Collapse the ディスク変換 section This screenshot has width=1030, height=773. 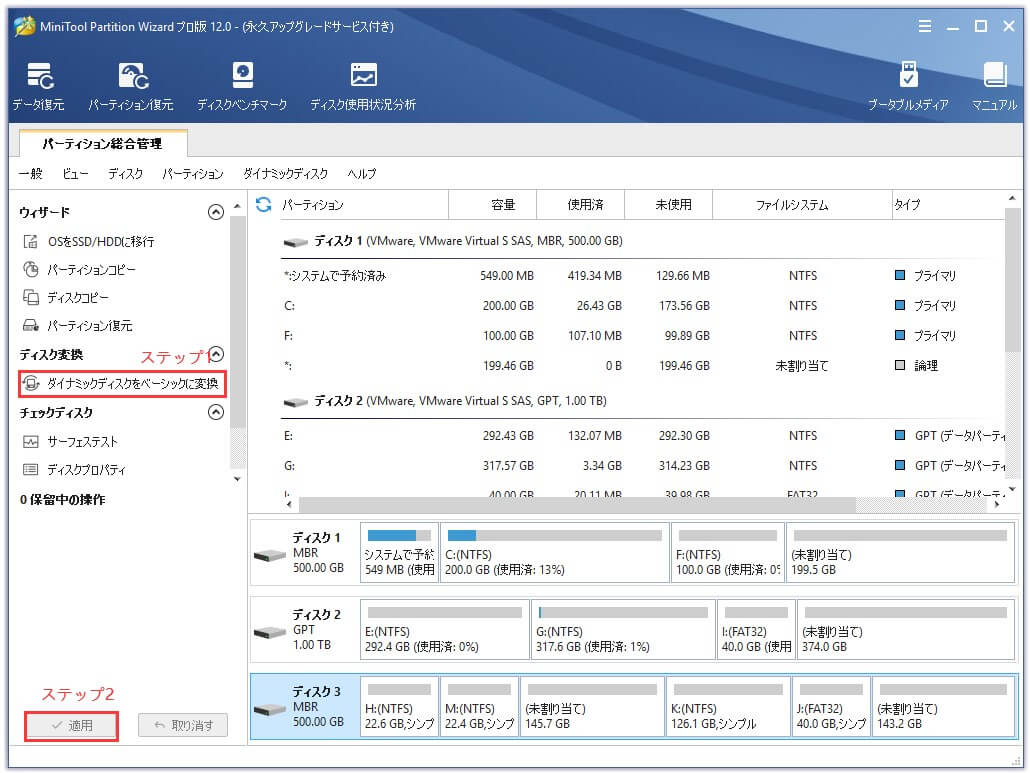click(x=215, y=354)
